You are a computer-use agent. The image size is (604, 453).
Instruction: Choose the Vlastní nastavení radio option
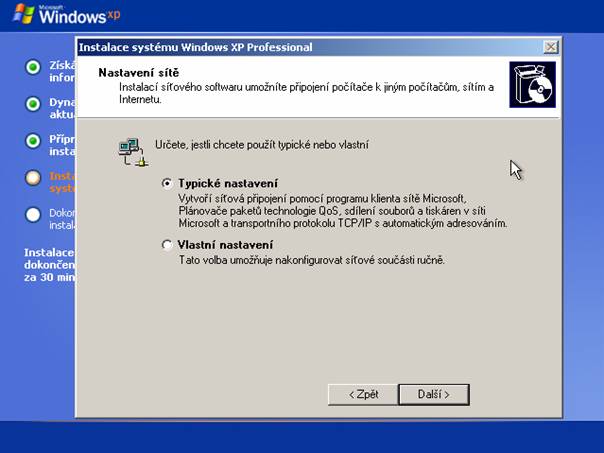pos(167,245)
